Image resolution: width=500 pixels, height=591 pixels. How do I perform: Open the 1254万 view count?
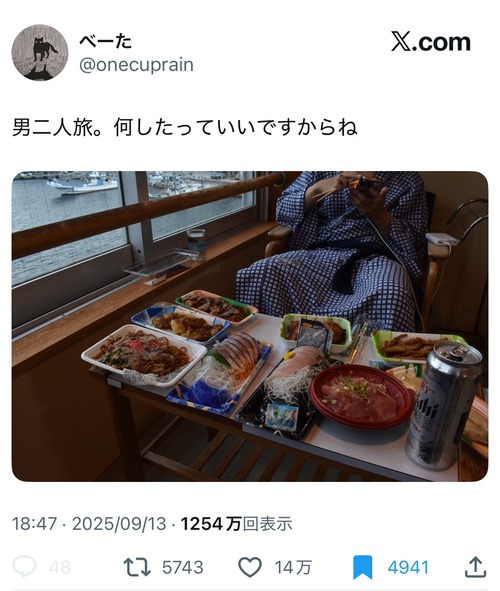point(211,524)
